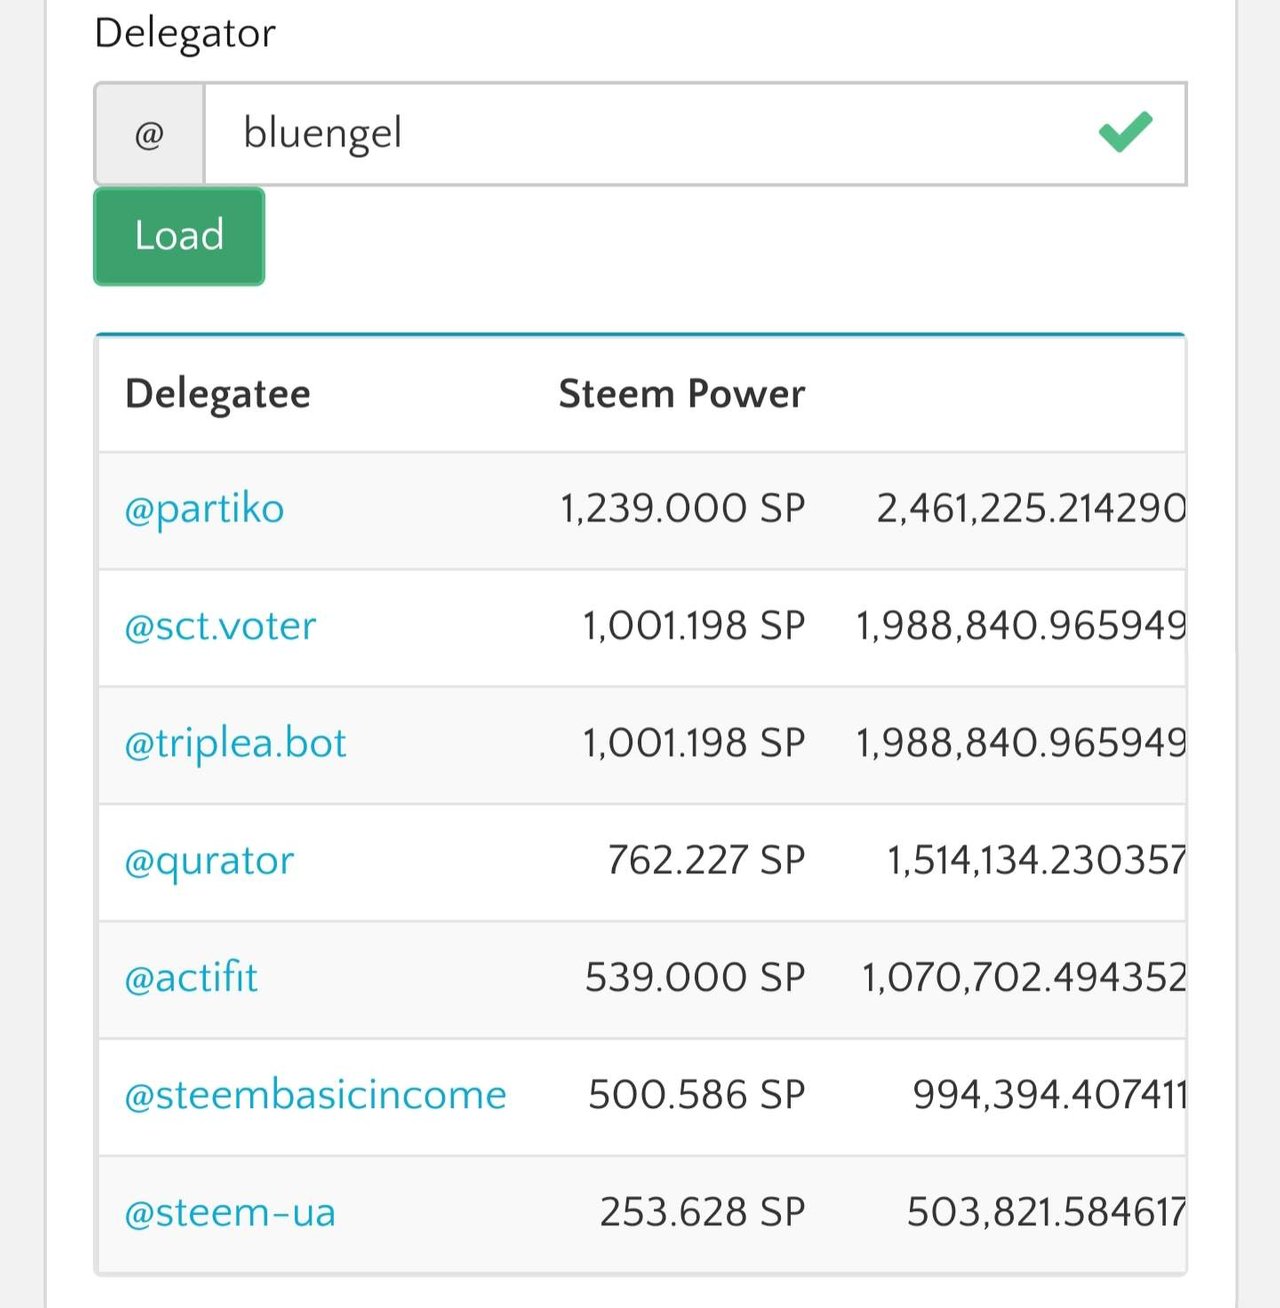Click the green validation checkmark icon
Image resolution: width=1280 pixels, height=1308 pixels.
pyautogui.click(x=1125, y=132)
